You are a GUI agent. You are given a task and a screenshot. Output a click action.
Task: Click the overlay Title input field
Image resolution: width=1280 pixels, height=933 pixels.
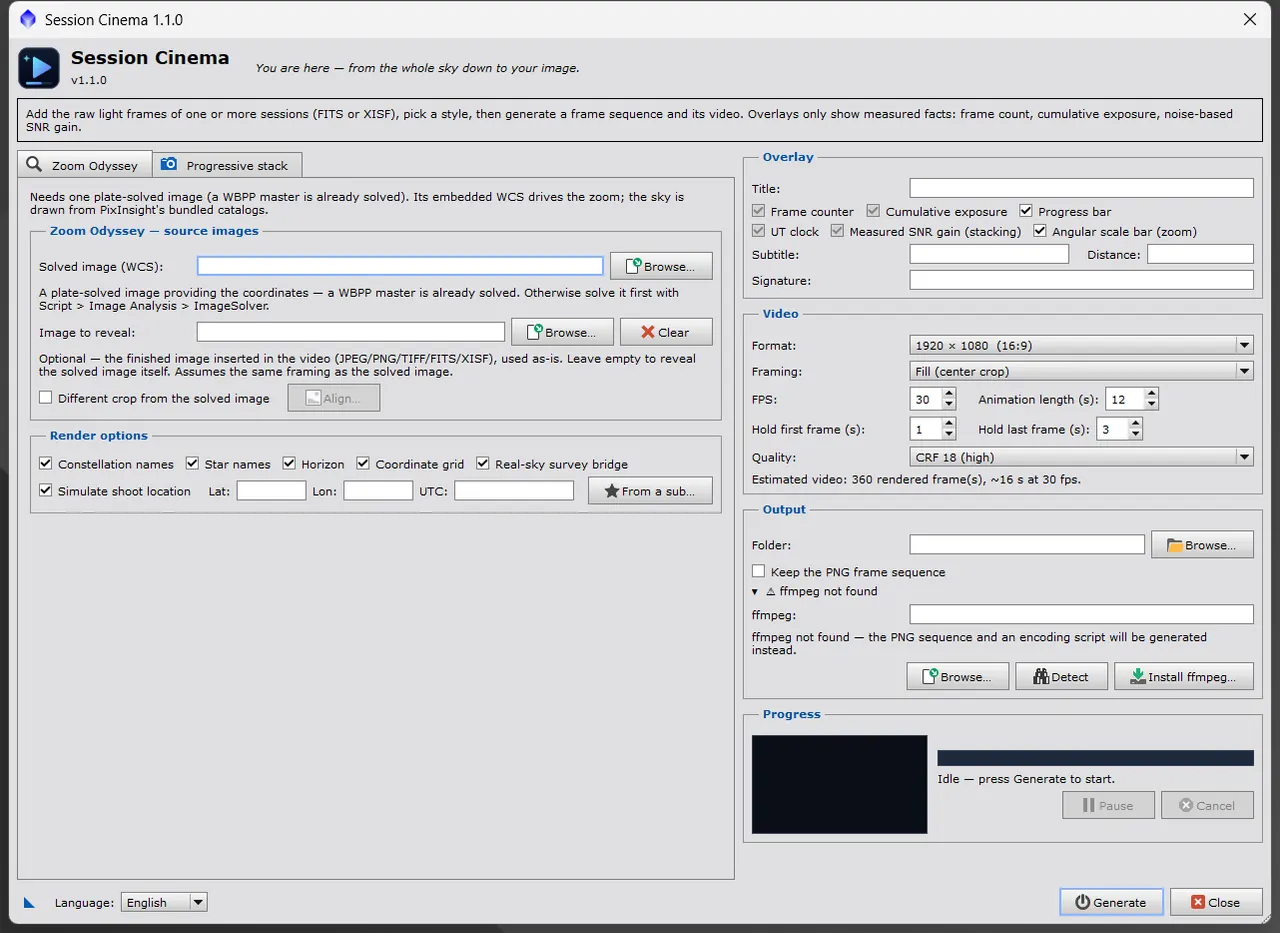[1081, 188]
